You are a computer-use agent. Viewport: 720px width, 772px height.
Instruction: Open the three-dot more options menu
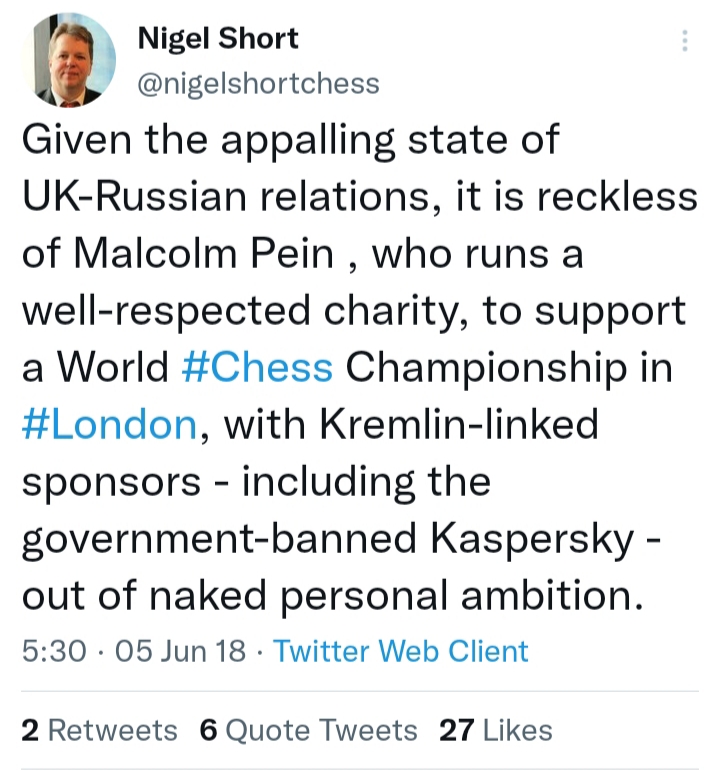click(685, 40)
